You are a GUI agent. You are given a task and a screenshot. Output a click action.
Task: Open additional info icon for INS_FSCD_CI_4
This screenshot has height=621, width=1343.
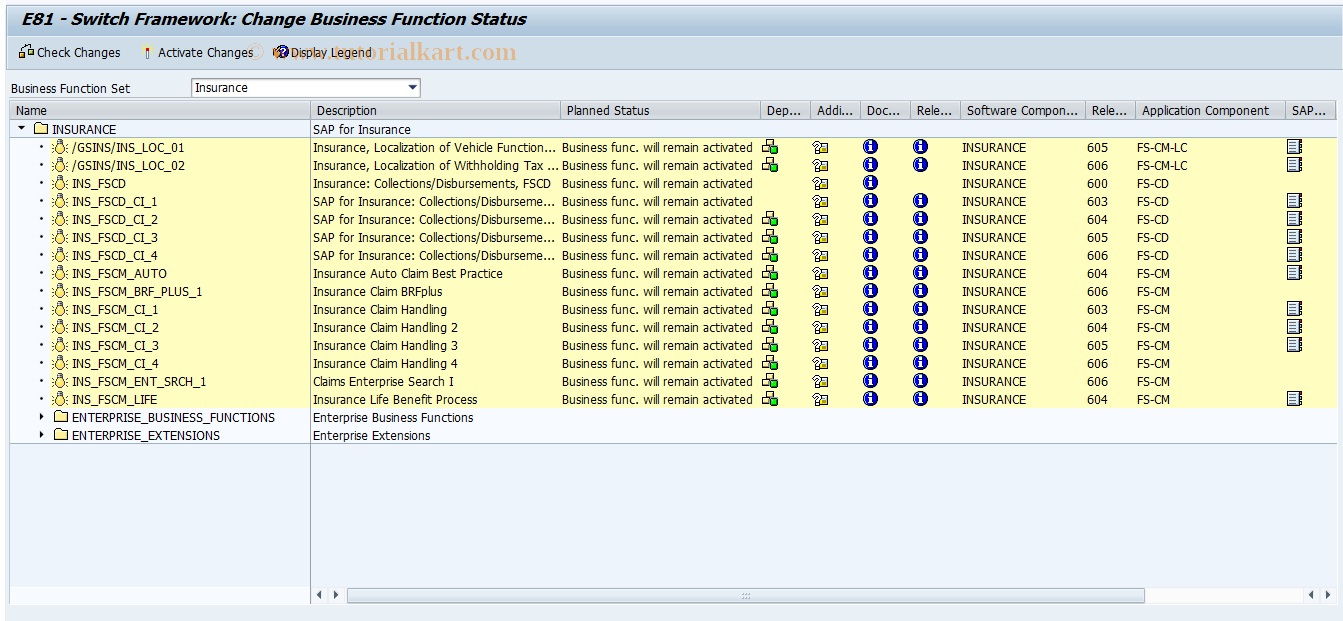pyautogui.click(x=820, y=255)
